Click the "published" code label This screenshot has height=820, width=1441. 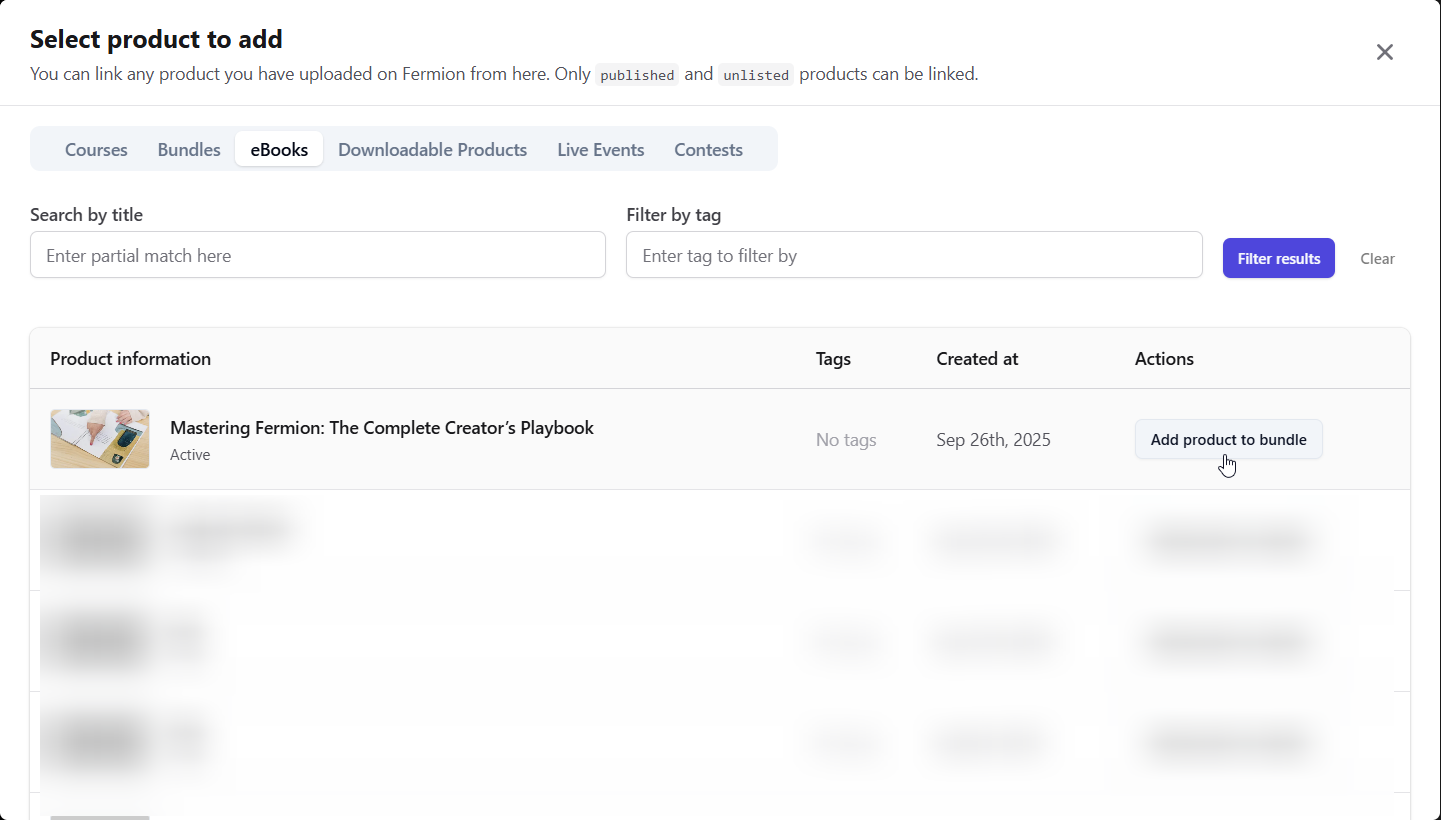click(637, 75)
